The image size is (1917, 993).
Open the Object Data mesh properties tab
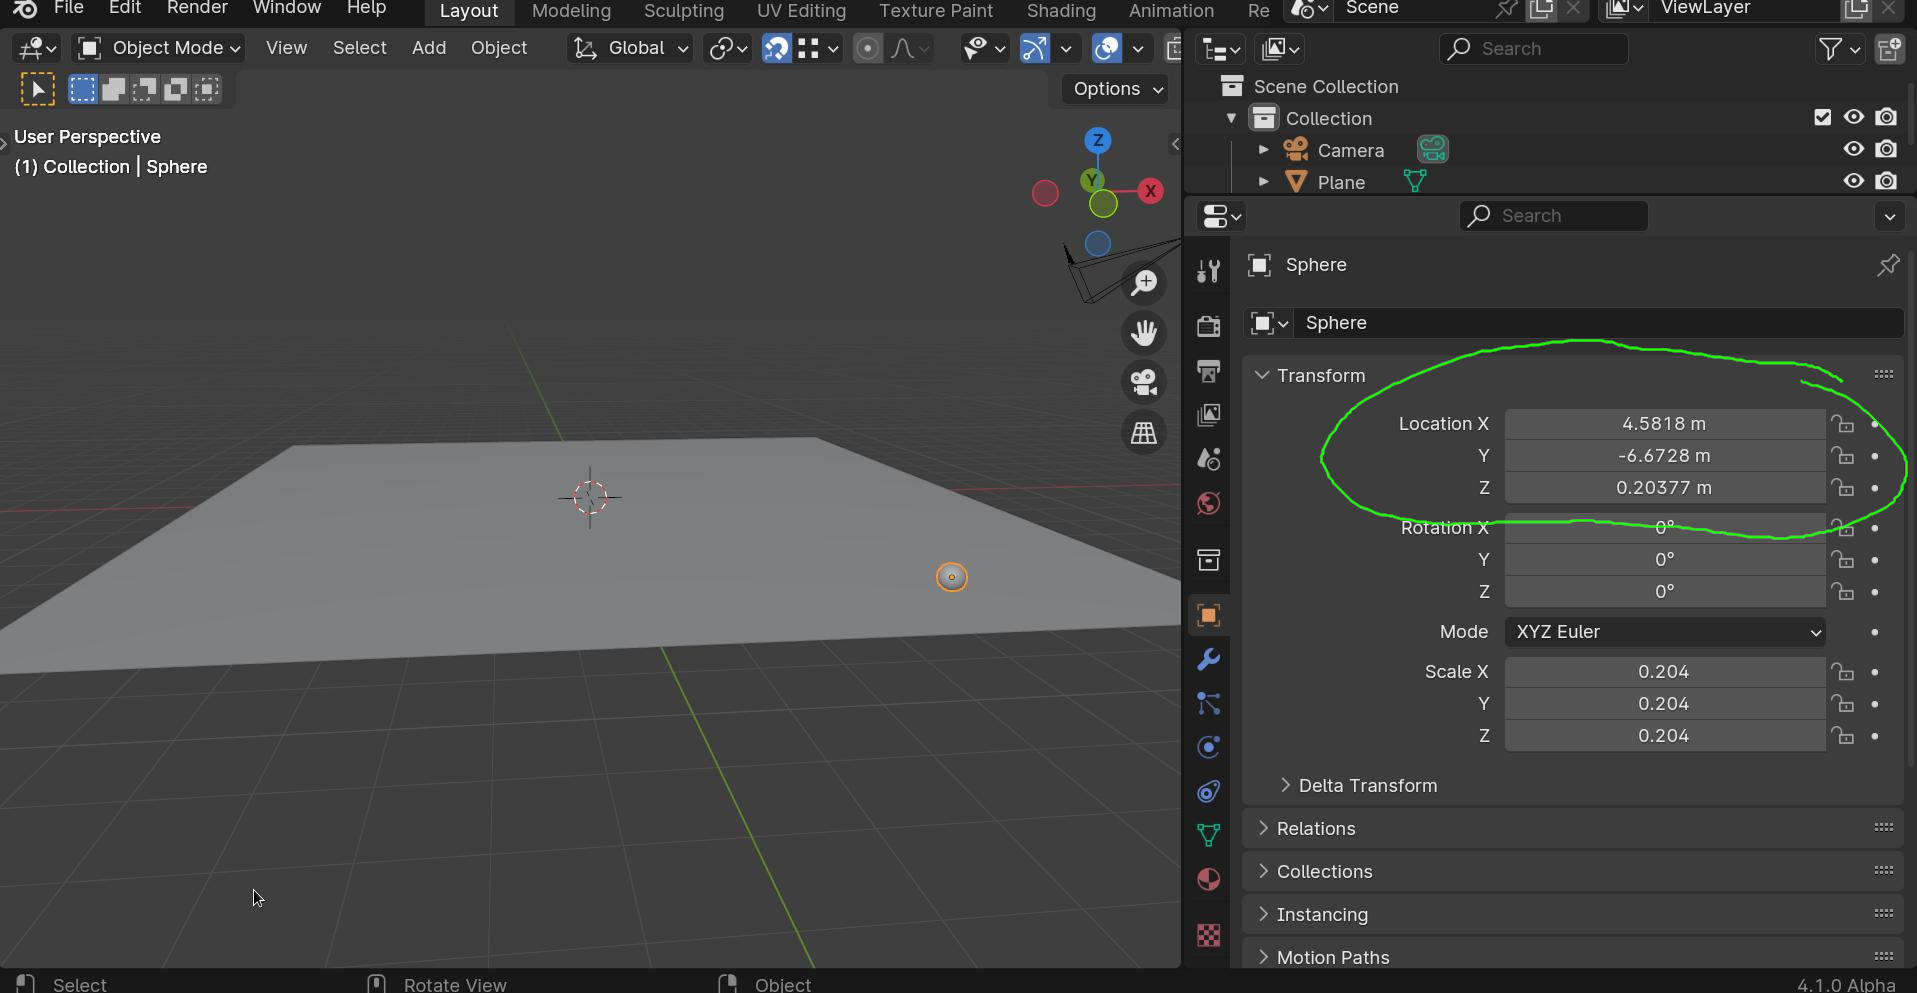tap(1208, 835)
